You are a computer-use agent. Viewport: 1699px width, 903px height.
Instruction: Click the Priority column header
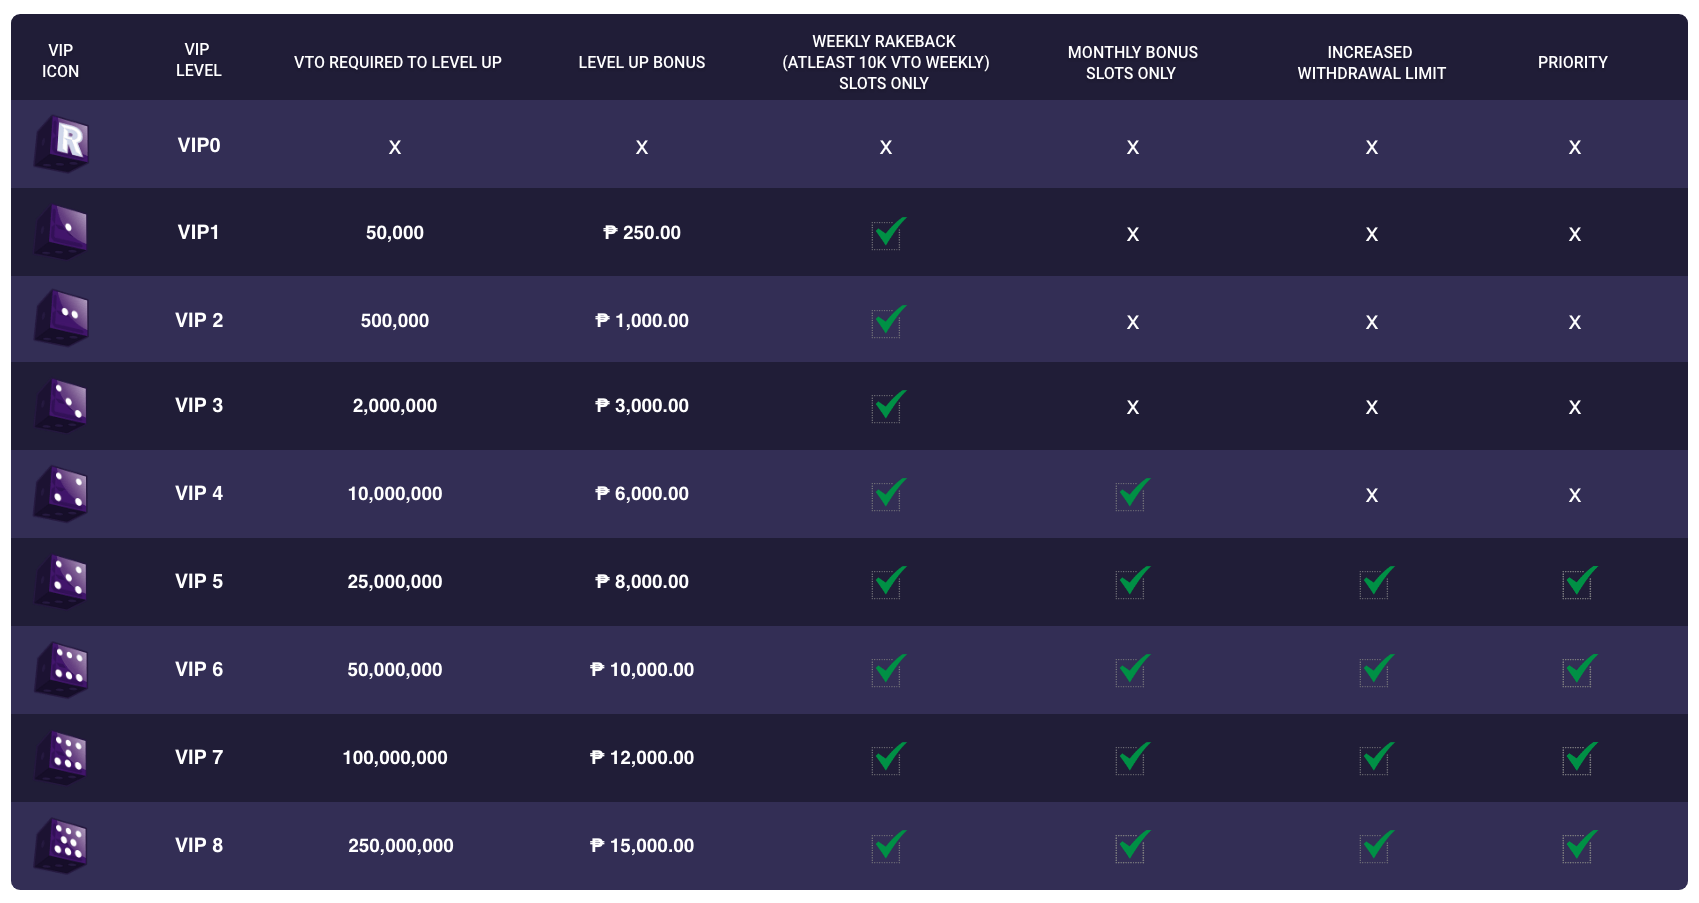coord(1572,62)
